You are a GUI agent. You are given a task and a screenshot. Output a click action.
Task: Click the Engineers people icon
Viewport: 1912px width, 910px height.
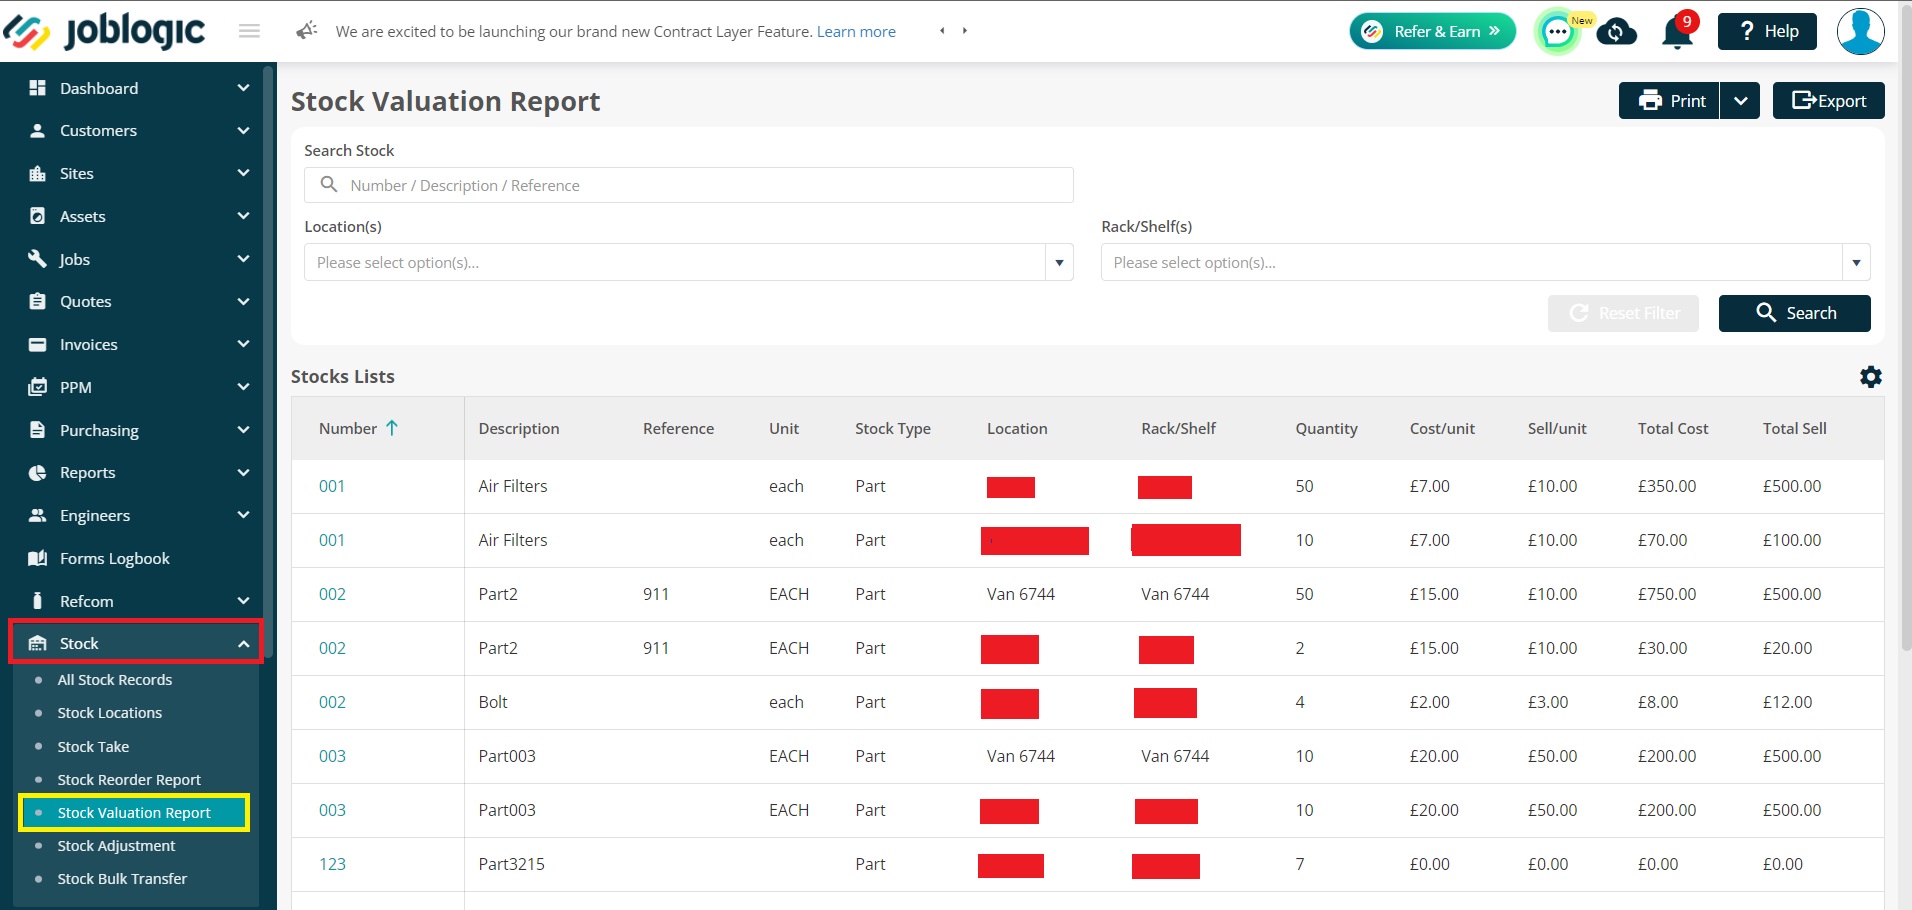(x=38, y=515)
